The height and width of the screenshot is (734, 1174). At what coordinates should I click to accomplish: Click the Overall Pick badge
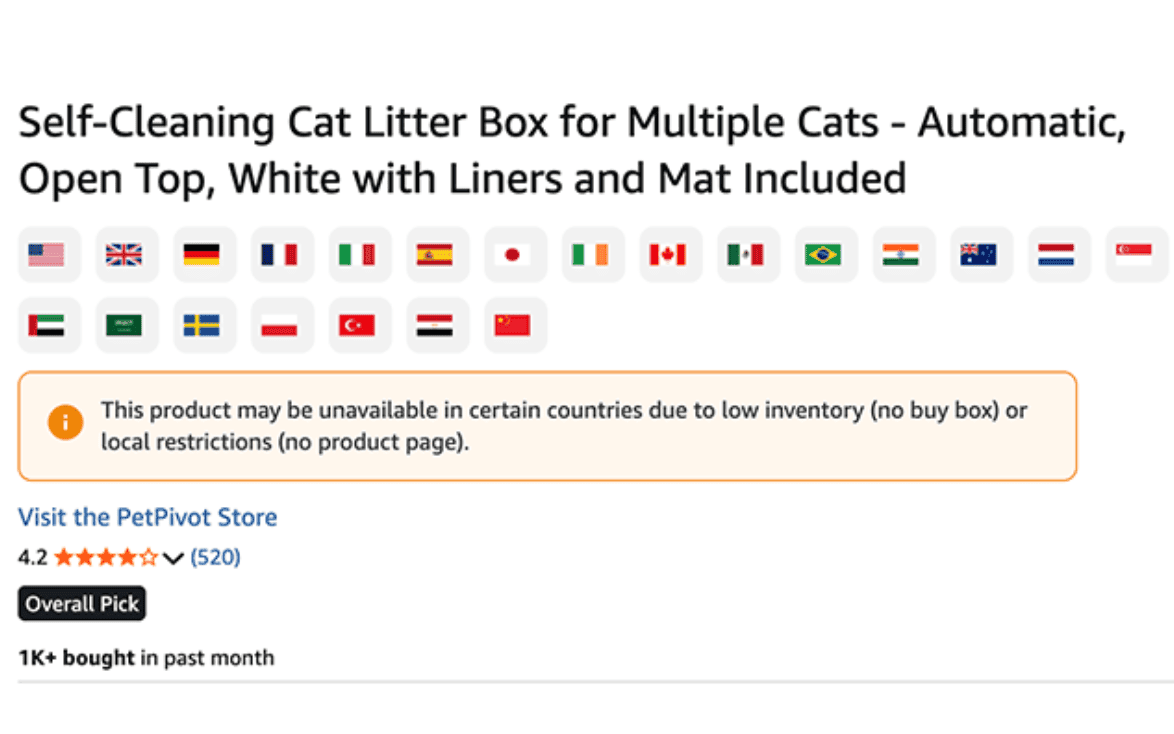pos(82,604)
